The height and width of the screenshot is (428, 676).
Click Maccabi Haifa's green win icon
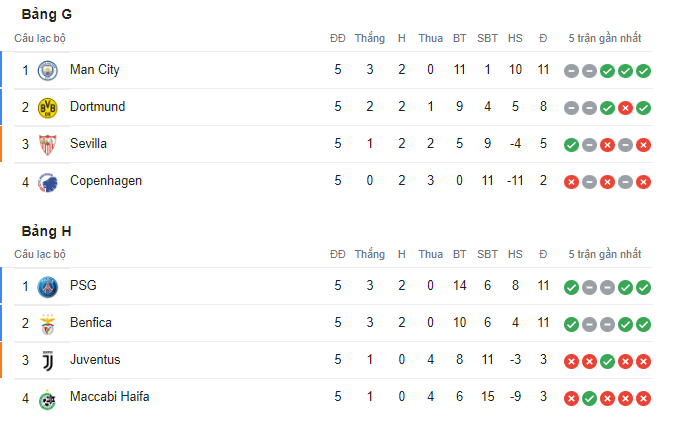point(589,399)
